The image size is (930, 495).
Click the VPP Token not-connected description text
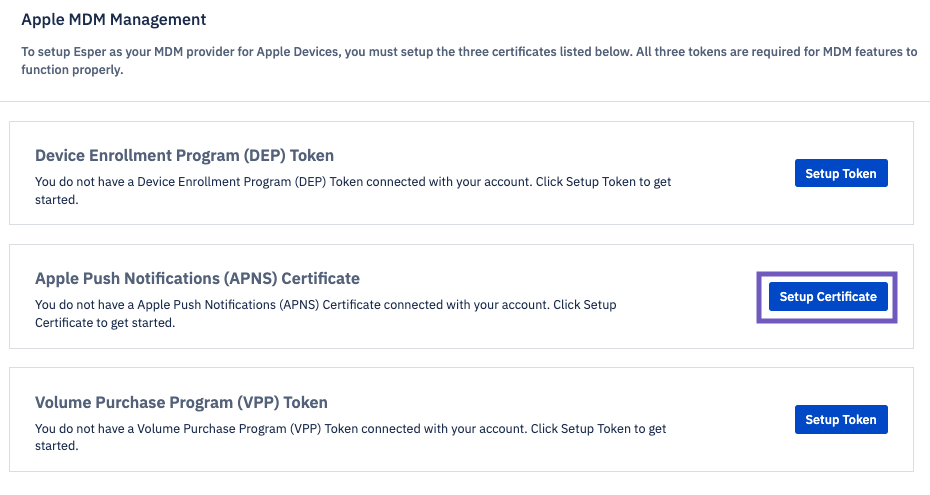point(351,437)
